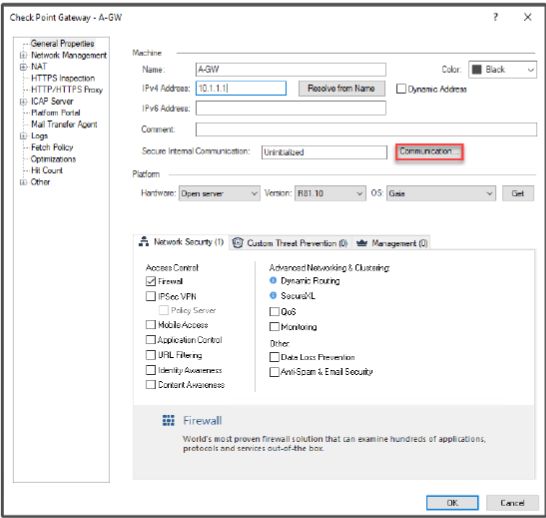Click the OK button
This screenshot has height=518, width=546.
(452, 503)
